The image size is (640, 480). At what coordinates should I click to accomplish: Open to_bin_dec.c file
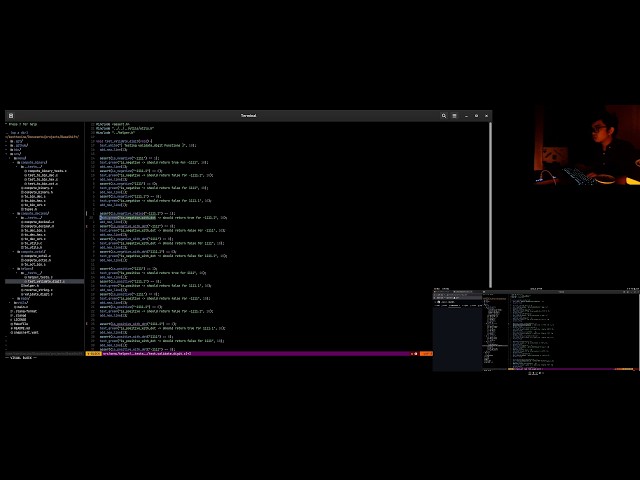33,196
